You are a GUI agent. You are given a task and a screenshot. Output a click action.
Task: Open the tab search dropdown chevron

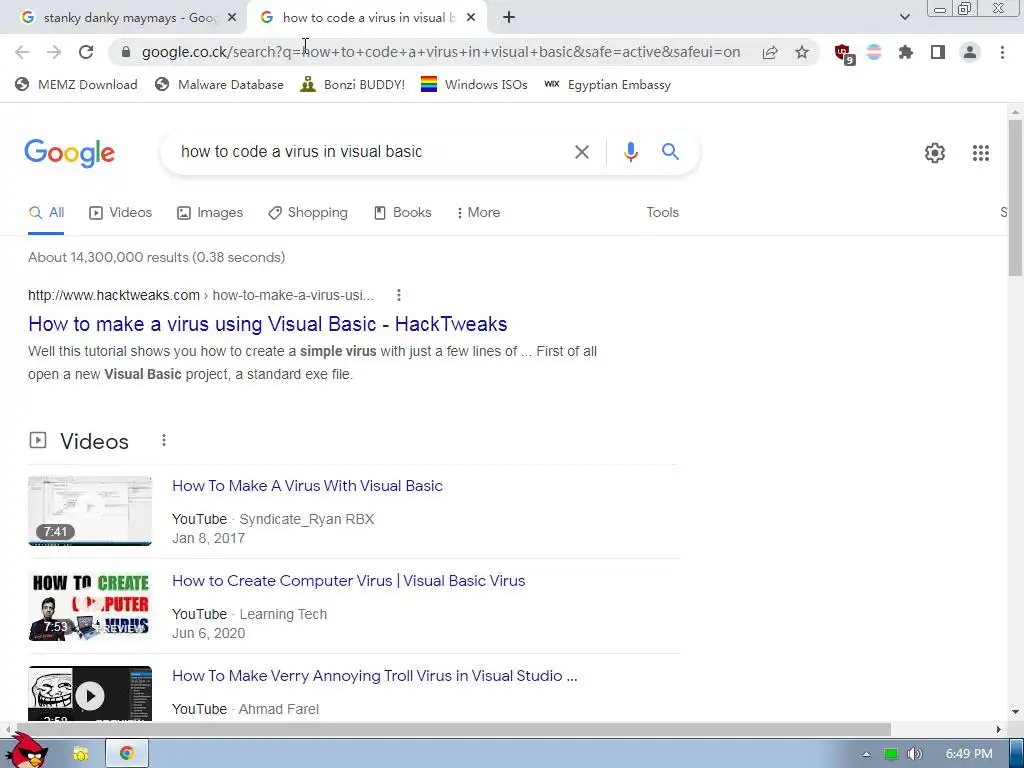(904, 17)
